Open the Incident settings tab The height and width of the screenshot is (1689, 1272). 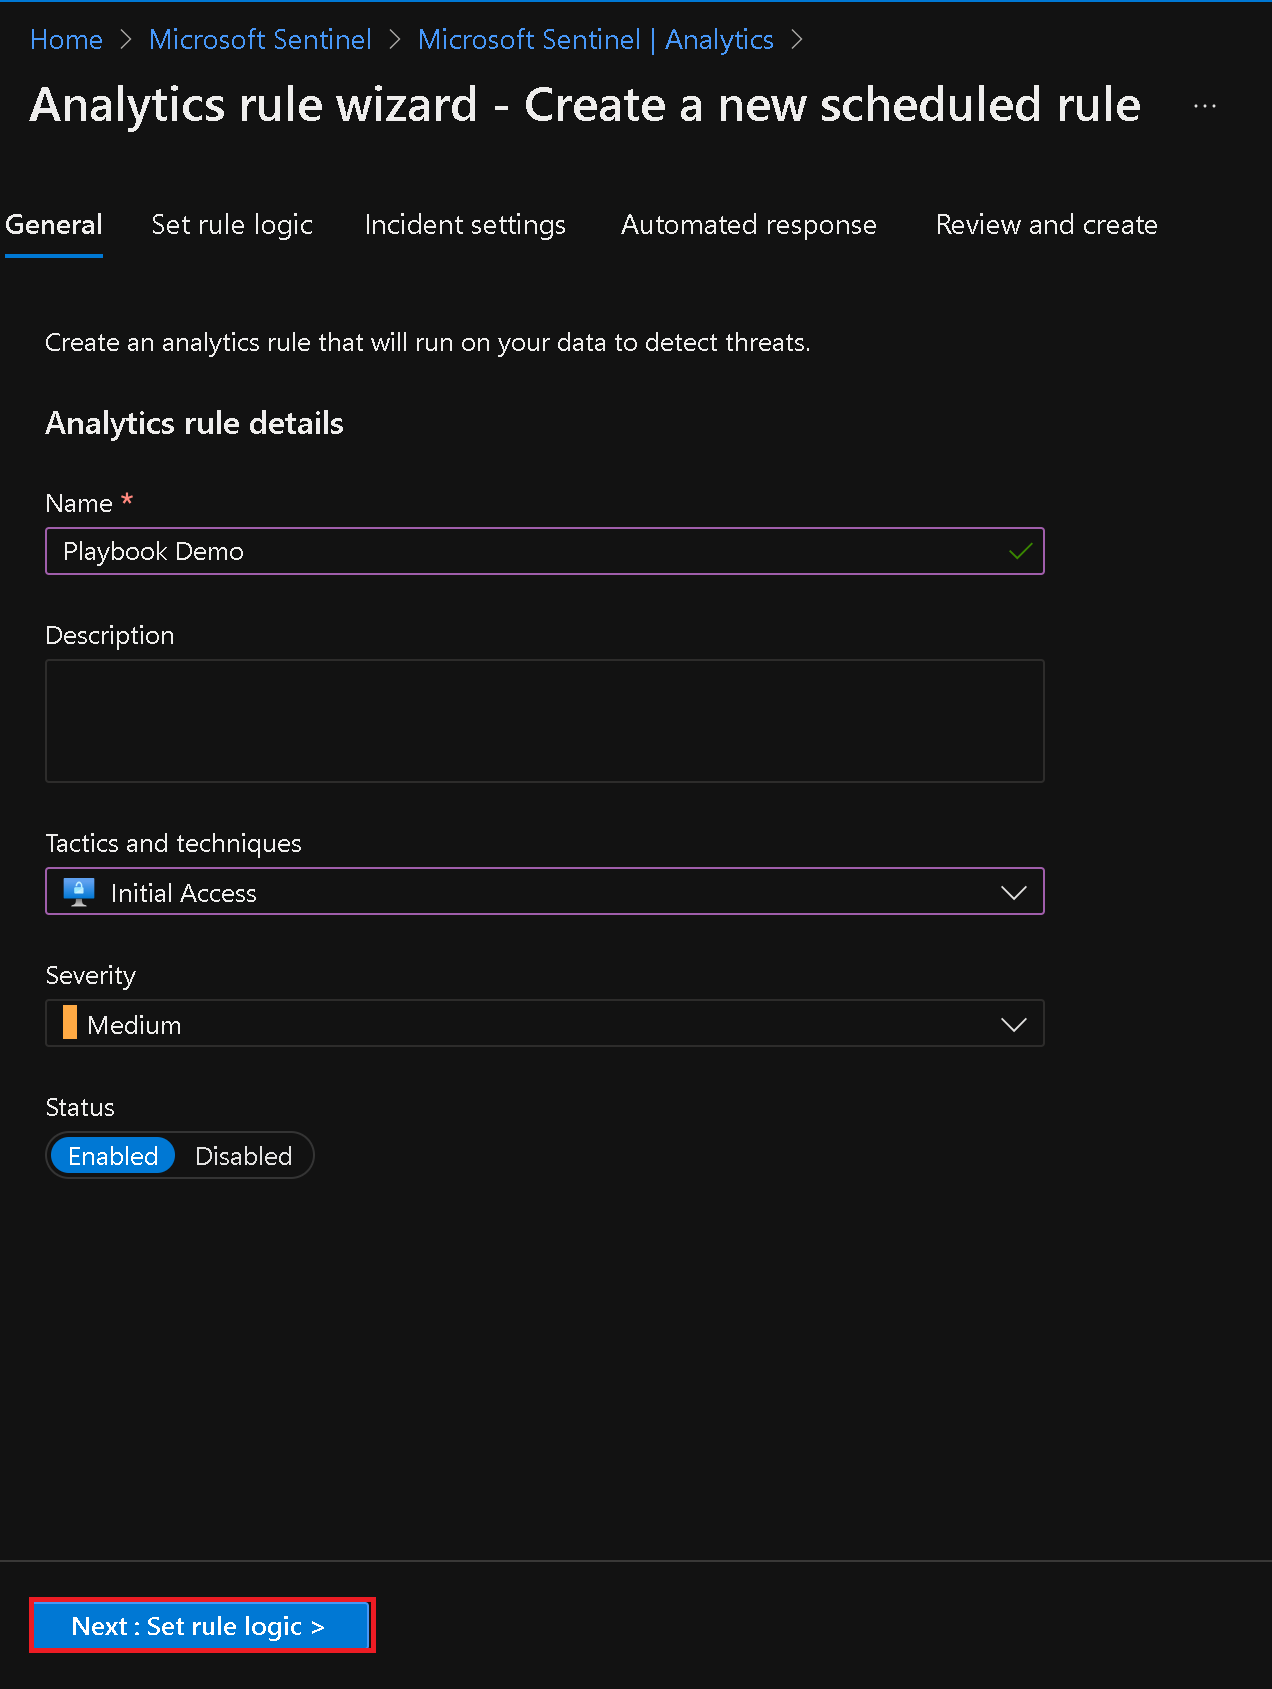coord(465,225)
